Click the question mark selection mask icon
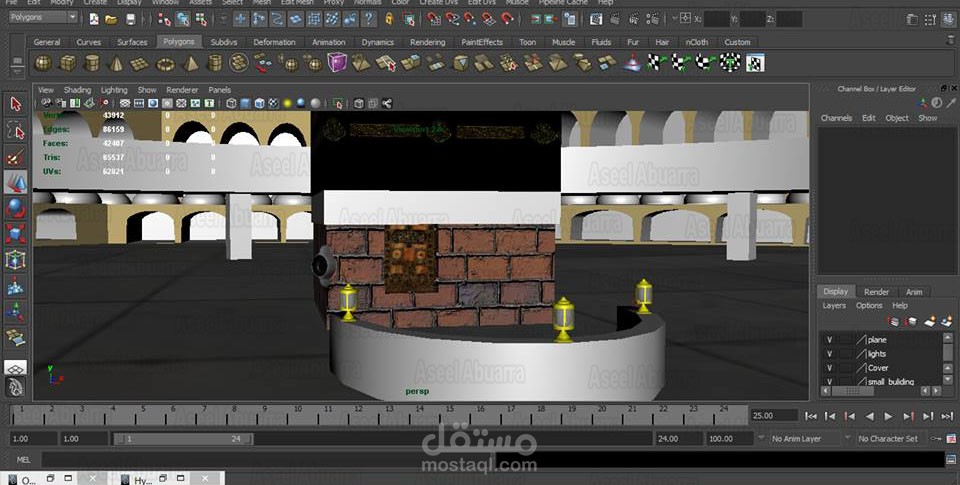 [x=368, y=19]
